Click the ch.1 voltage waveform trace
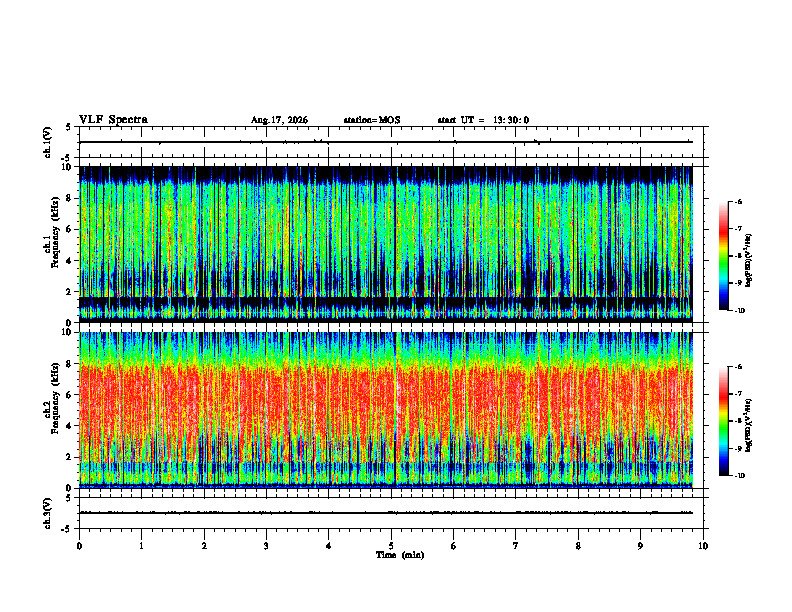792x612 pixels. coord(386,142)
